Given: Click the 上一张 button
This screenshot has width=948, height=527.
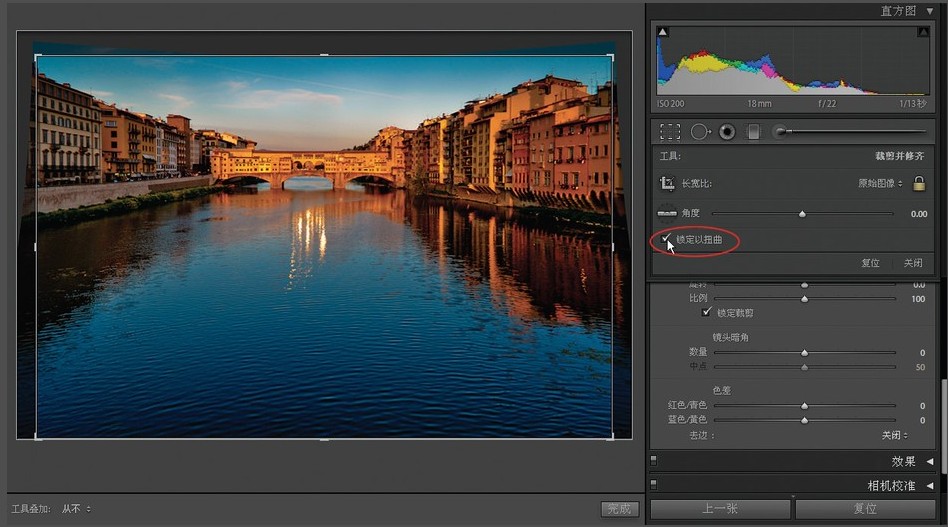Looking at the screenshot, I should pyautogui.click(x=720, y=509).
